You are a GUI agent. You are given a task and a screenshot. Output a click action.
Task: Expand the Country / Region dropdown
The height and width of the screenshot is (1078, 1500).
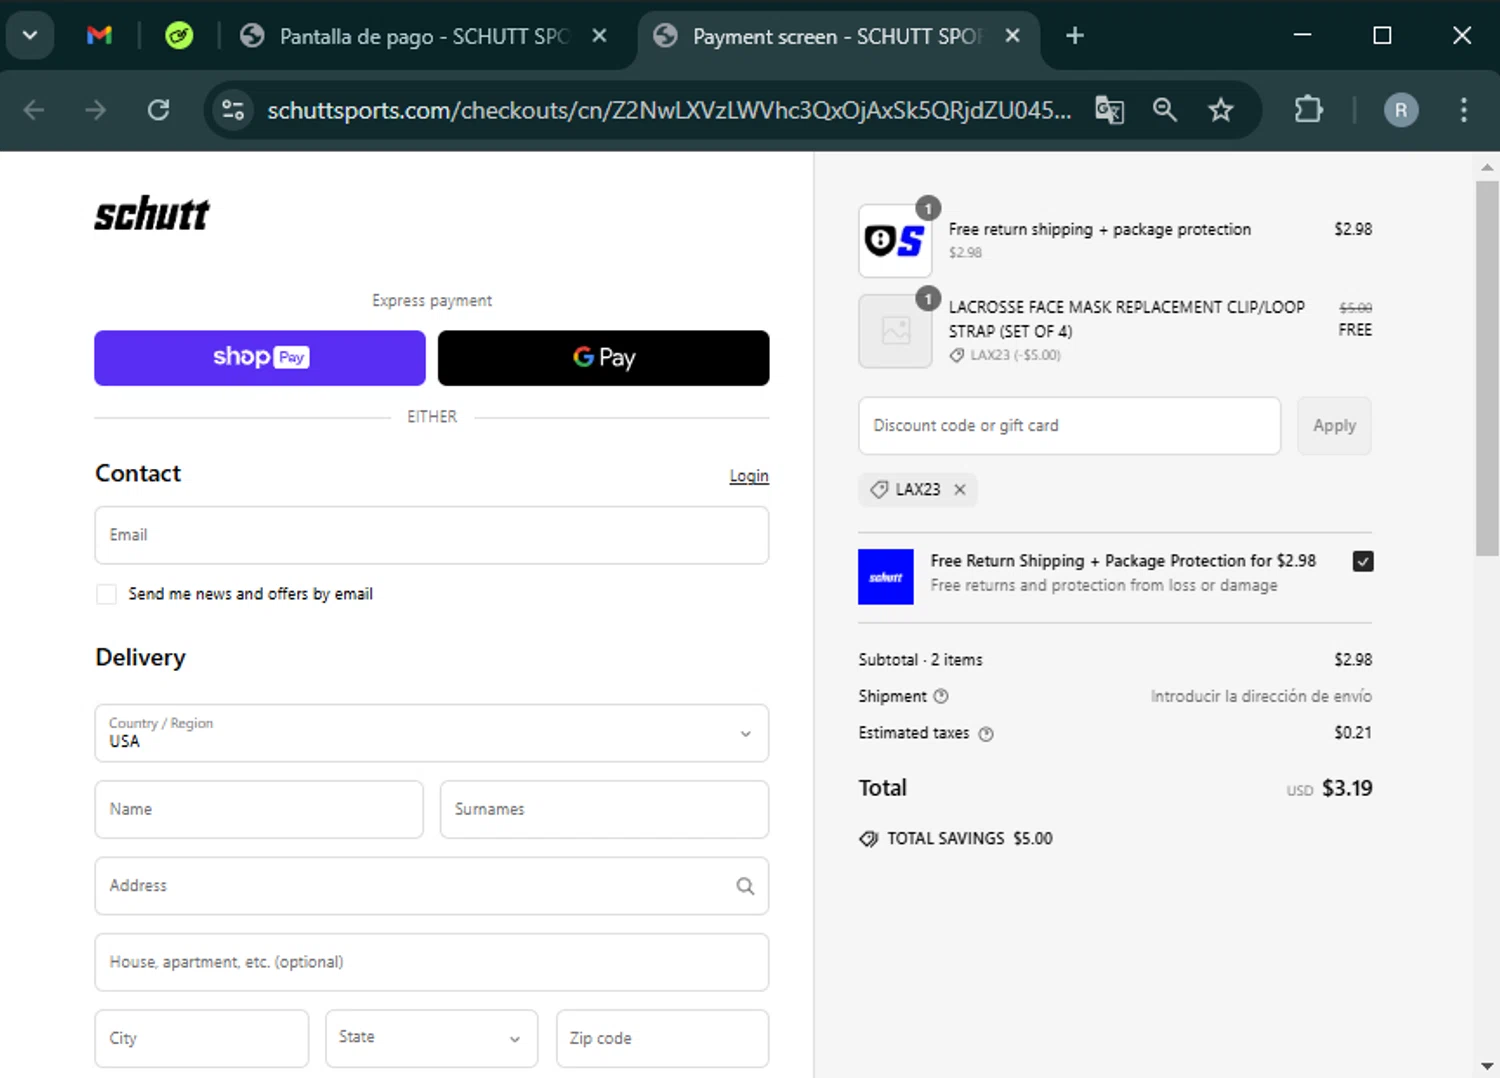pos(432,733)
